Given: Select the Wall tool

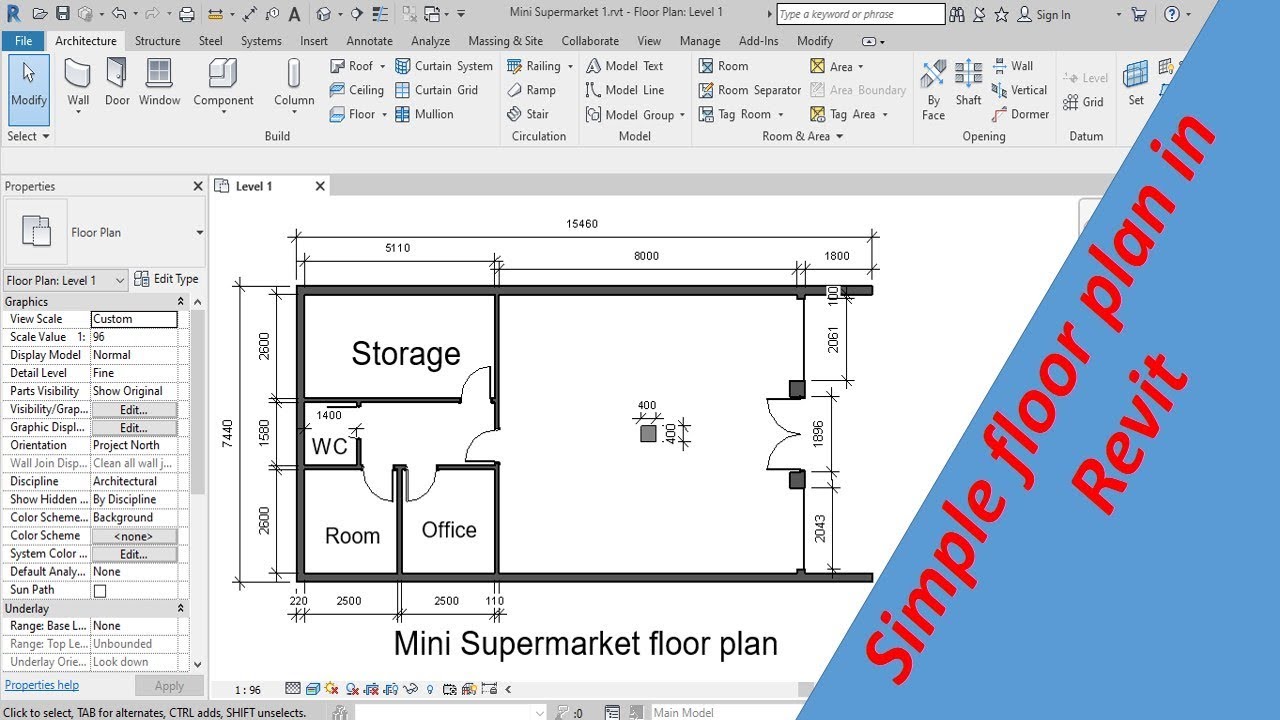Looking at the screenshot, I should click(x=78, y=84).
